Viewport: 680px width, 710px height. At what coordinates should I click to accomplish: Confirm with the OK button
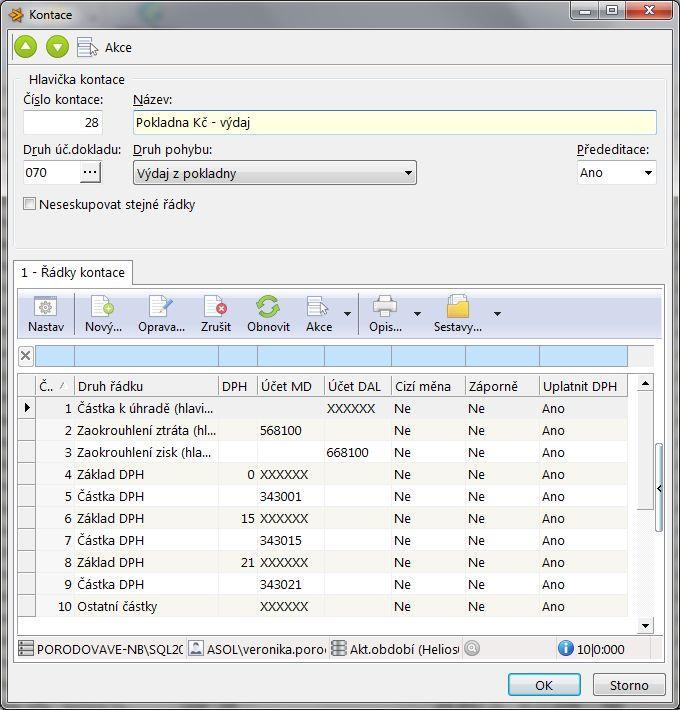click(544, 685)
